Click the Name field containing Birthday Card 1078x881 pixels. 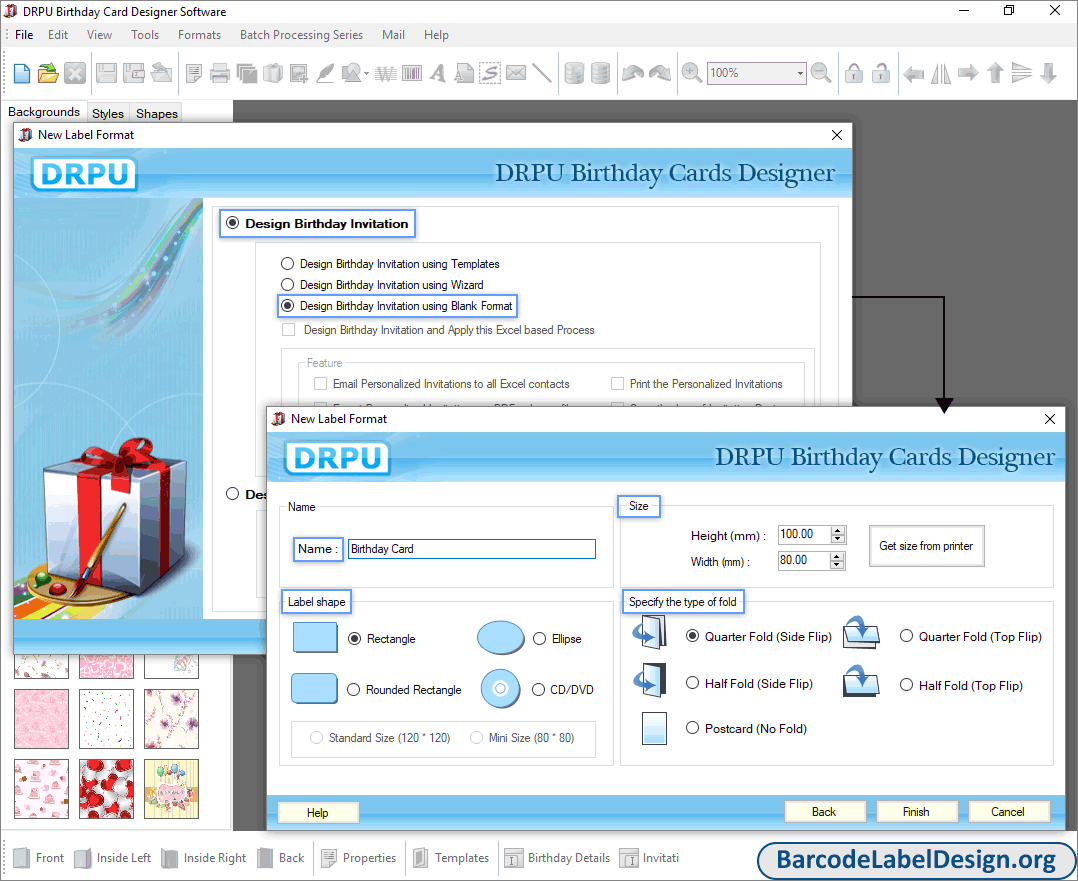point(472,549)
